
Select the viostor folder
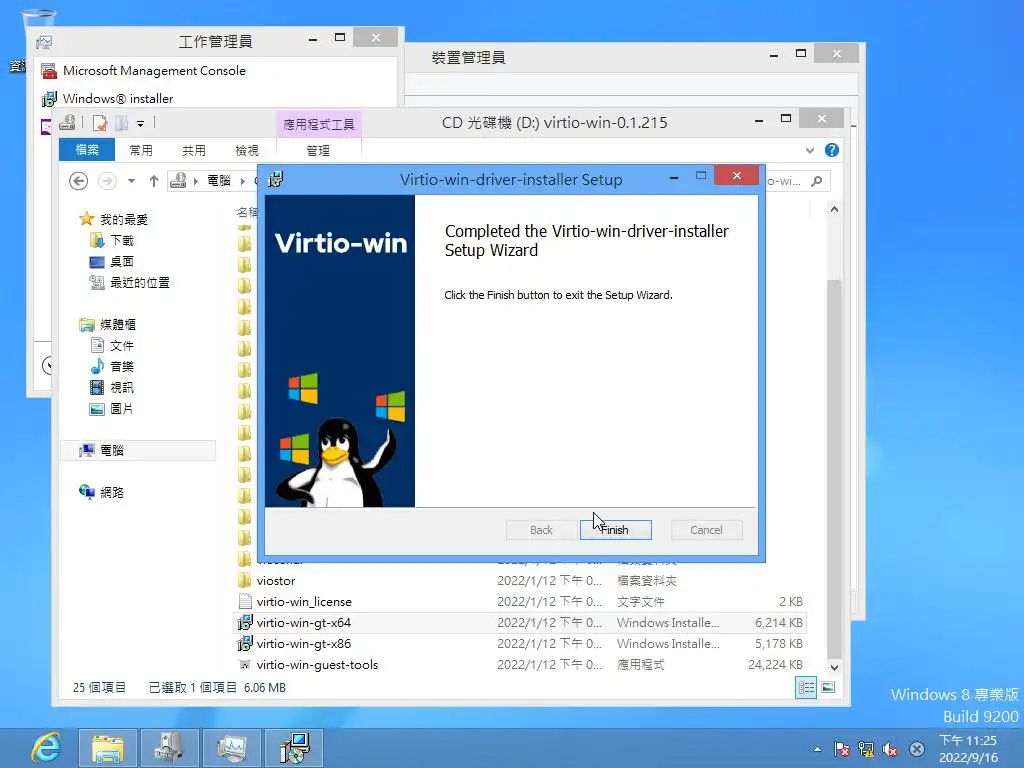tap(520, 581)
